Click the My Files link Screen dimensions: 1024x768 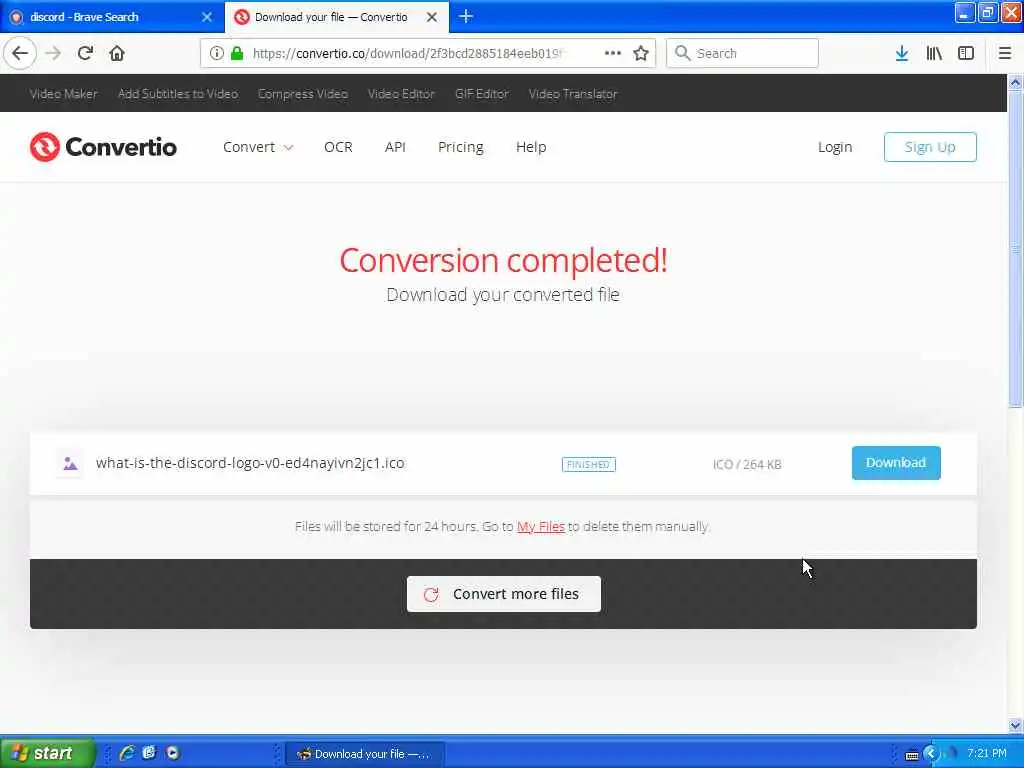pos(541,526)
